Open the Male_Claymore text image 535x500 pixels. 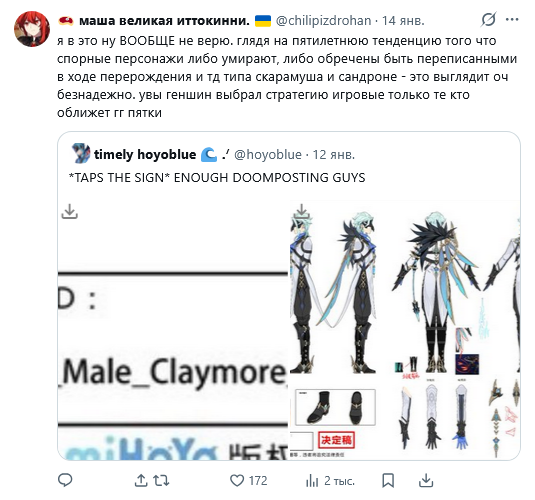pos(173,330)
